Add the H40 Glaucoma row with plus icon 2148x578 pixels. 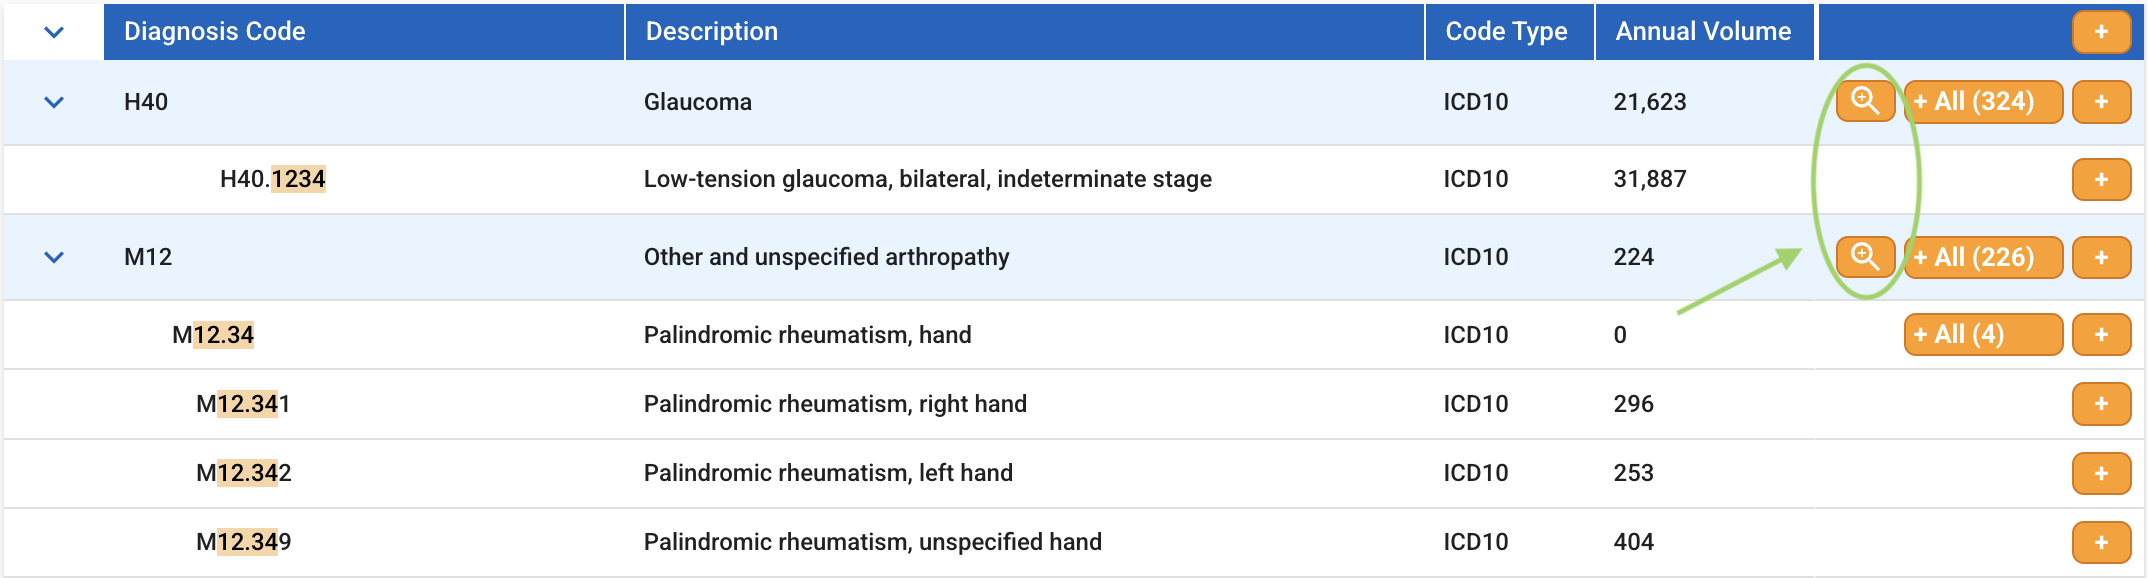point(2101,101)
